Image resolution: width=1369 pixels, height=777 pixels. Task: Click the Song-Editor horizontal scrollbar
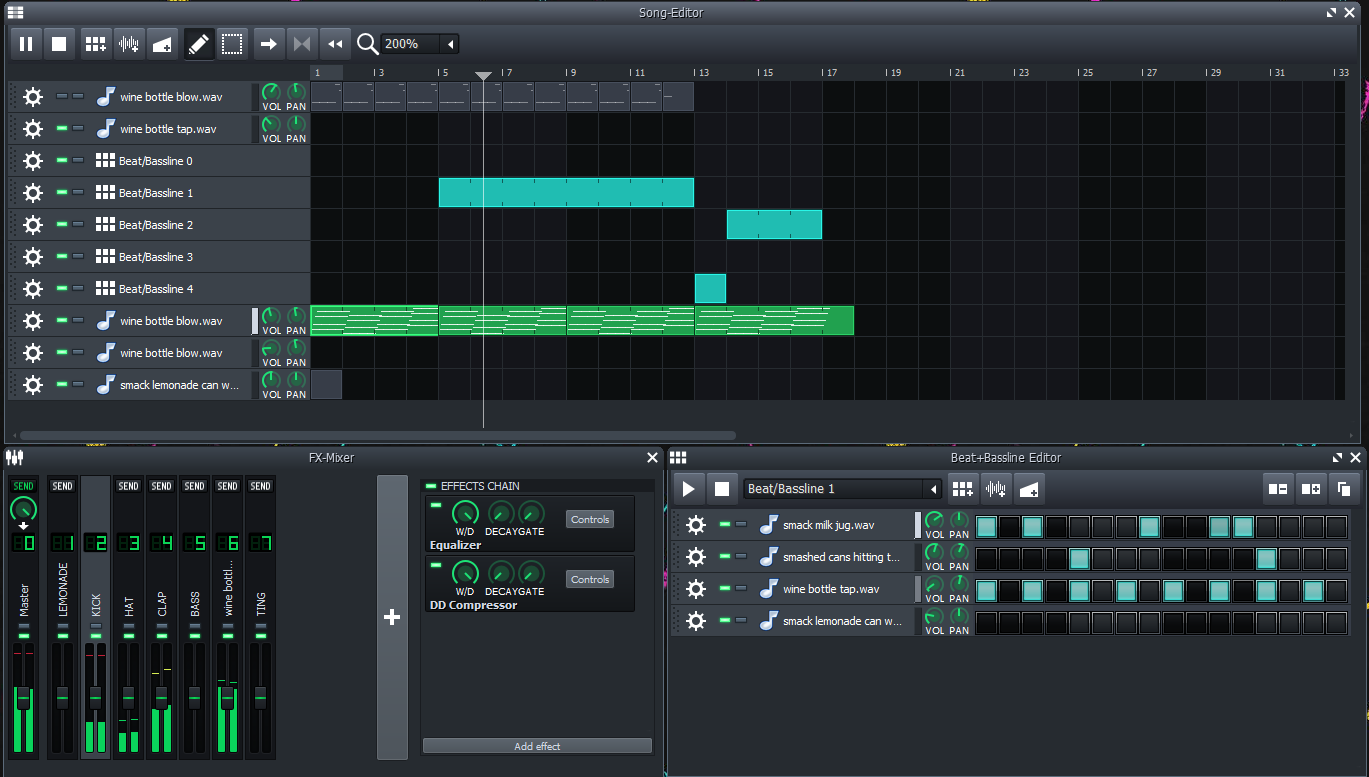378,436
